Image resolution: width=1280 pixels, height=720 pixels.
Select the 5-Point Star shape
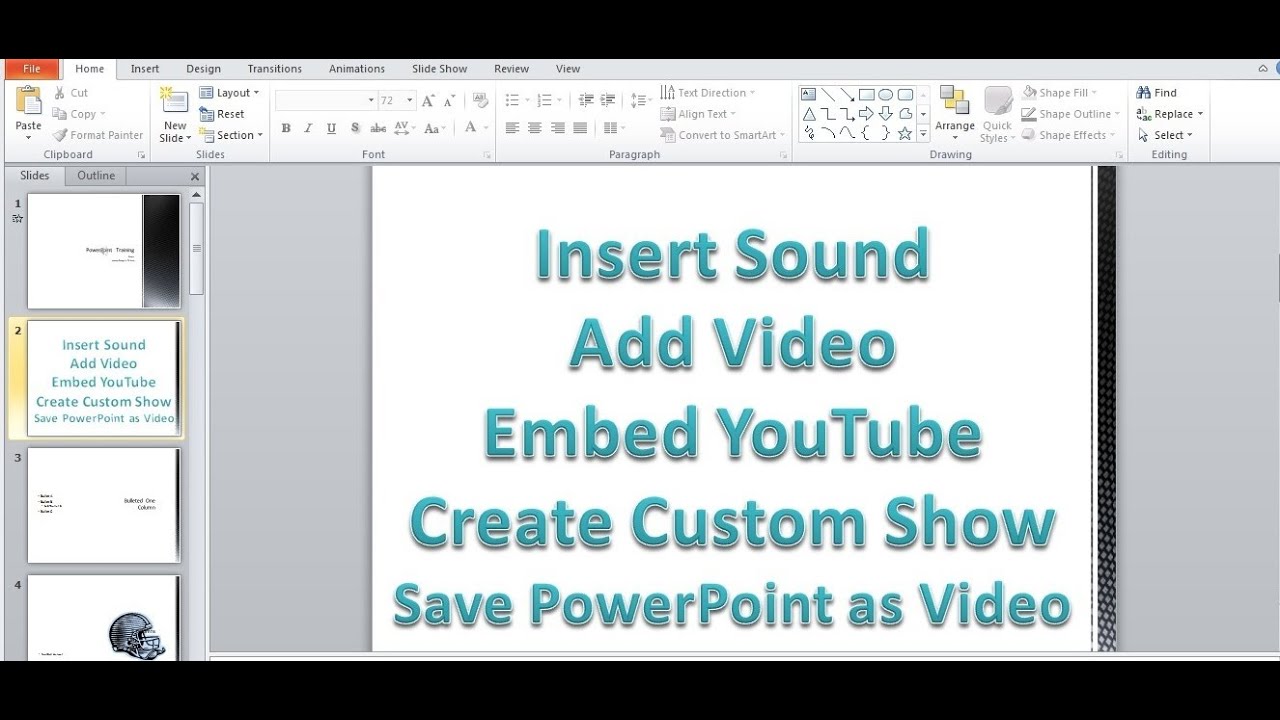click(905, 133)
